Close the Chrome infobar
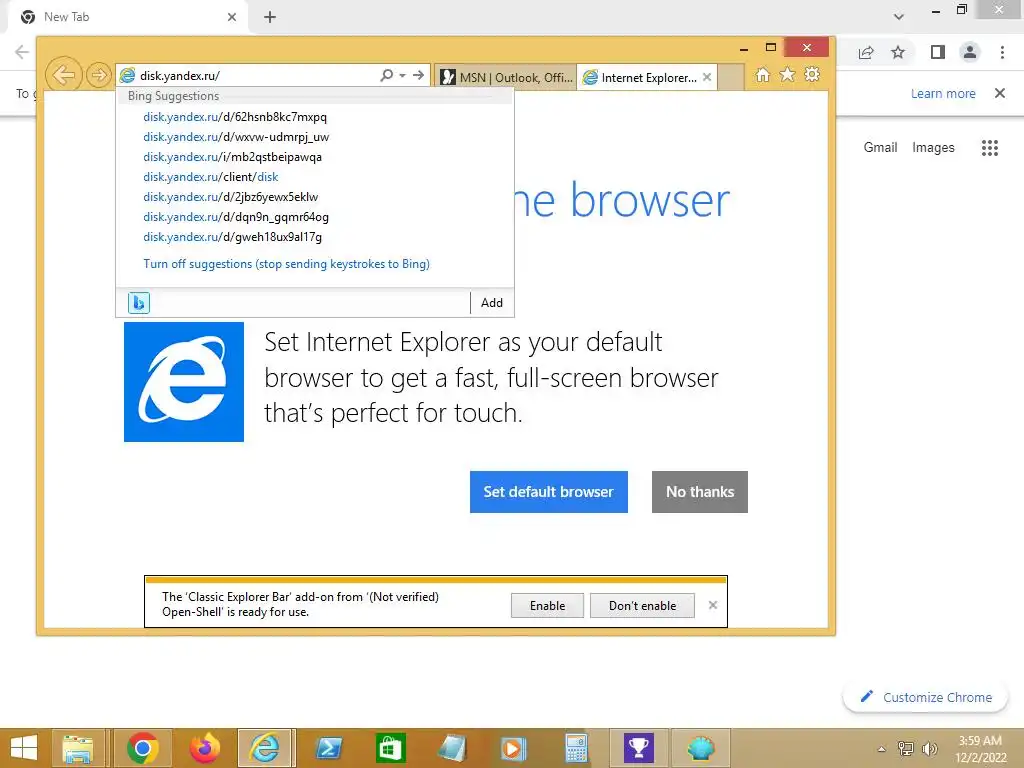Image resolution: width=1024 pixels, height=768 pixels. coord(999,93)
